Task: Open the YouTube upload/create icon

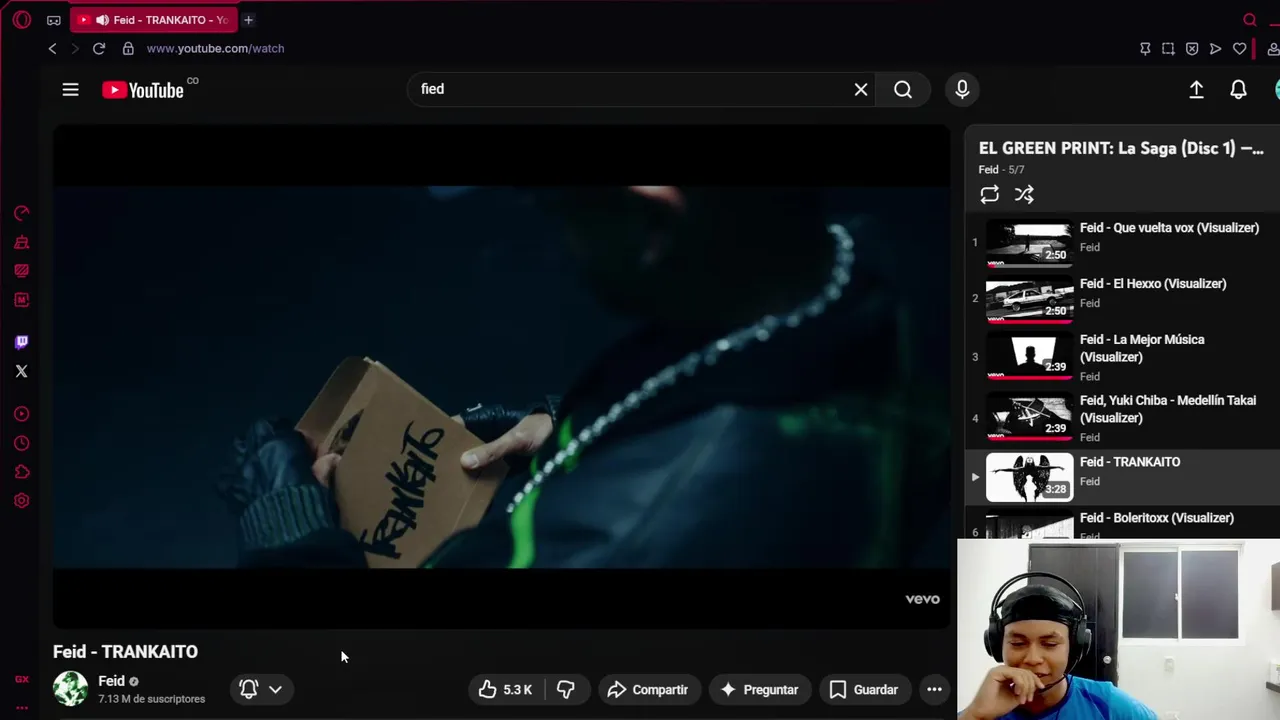Action: pyautogui.click(x=1196, y=90)
